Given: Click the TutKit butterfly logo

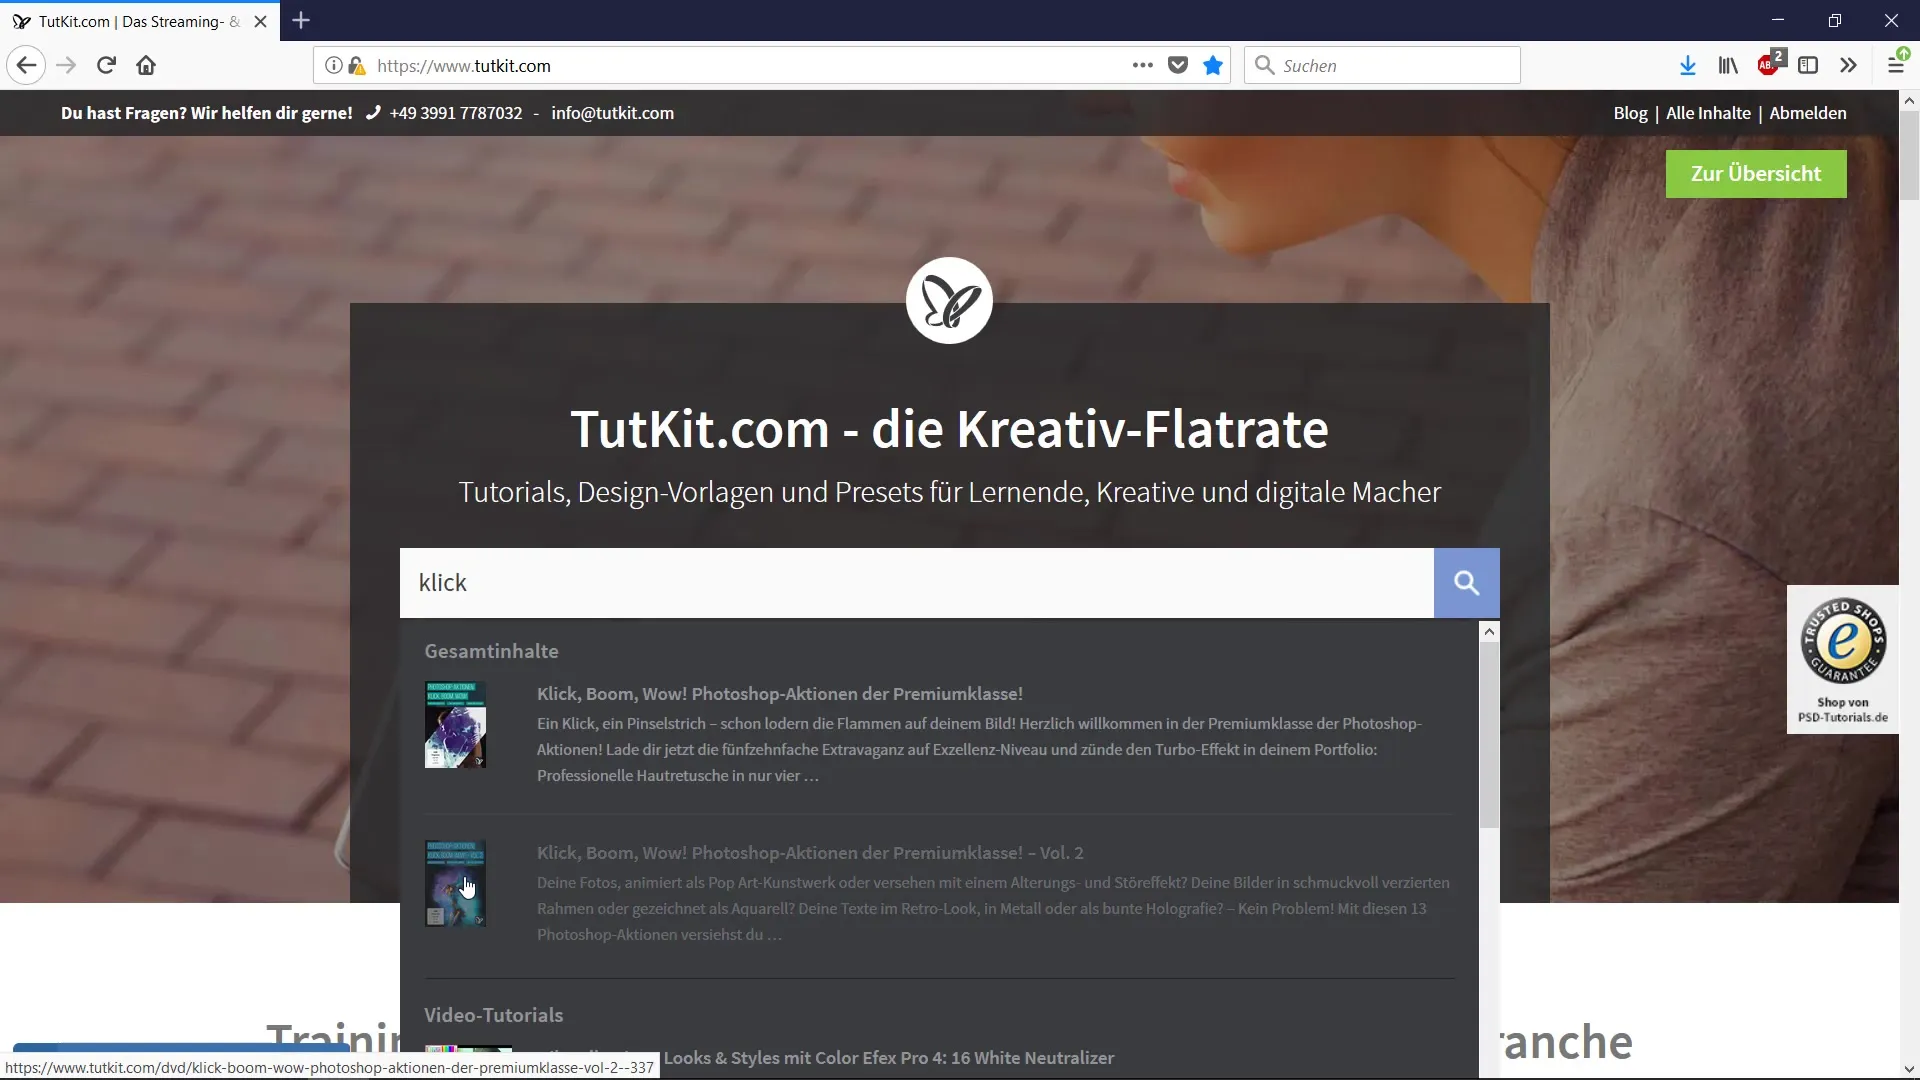Looking at the screenshot, I should 949,301.
